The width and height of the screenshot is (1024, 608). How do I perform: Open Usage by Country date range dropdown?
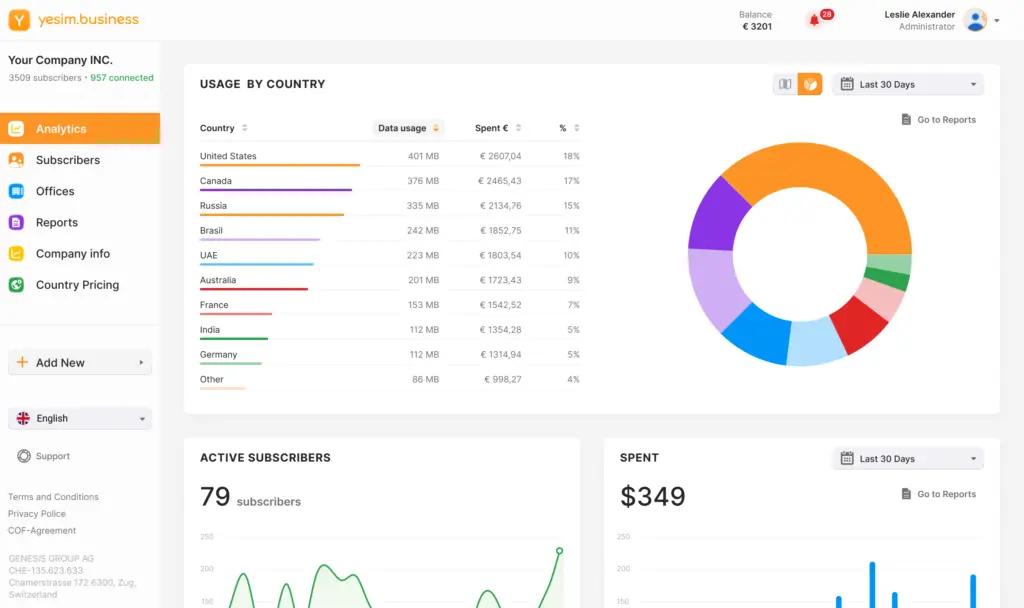[x=908, y=85]
